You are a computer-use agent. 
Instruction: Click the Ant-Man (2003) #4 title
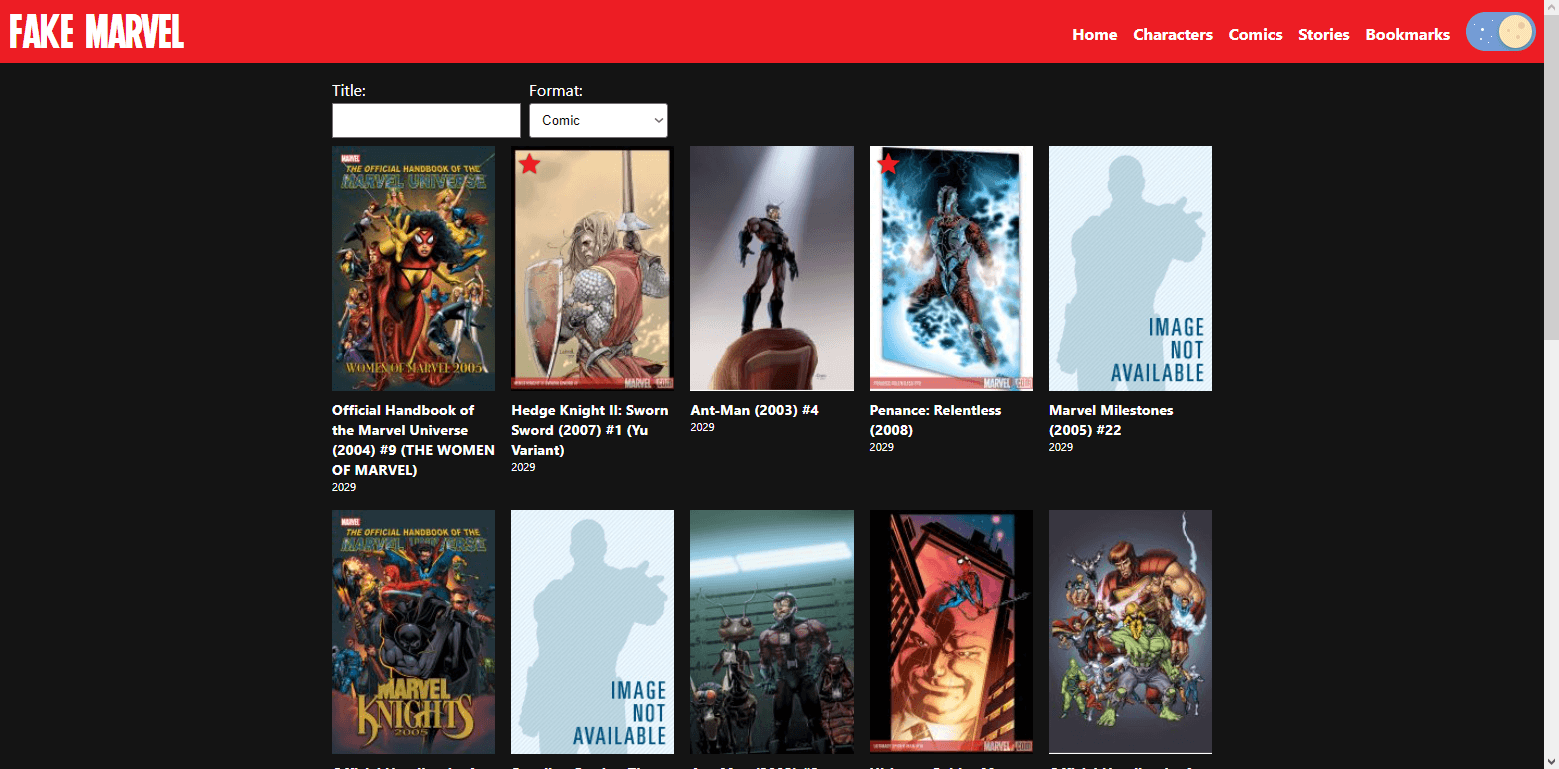coord(754,410)
